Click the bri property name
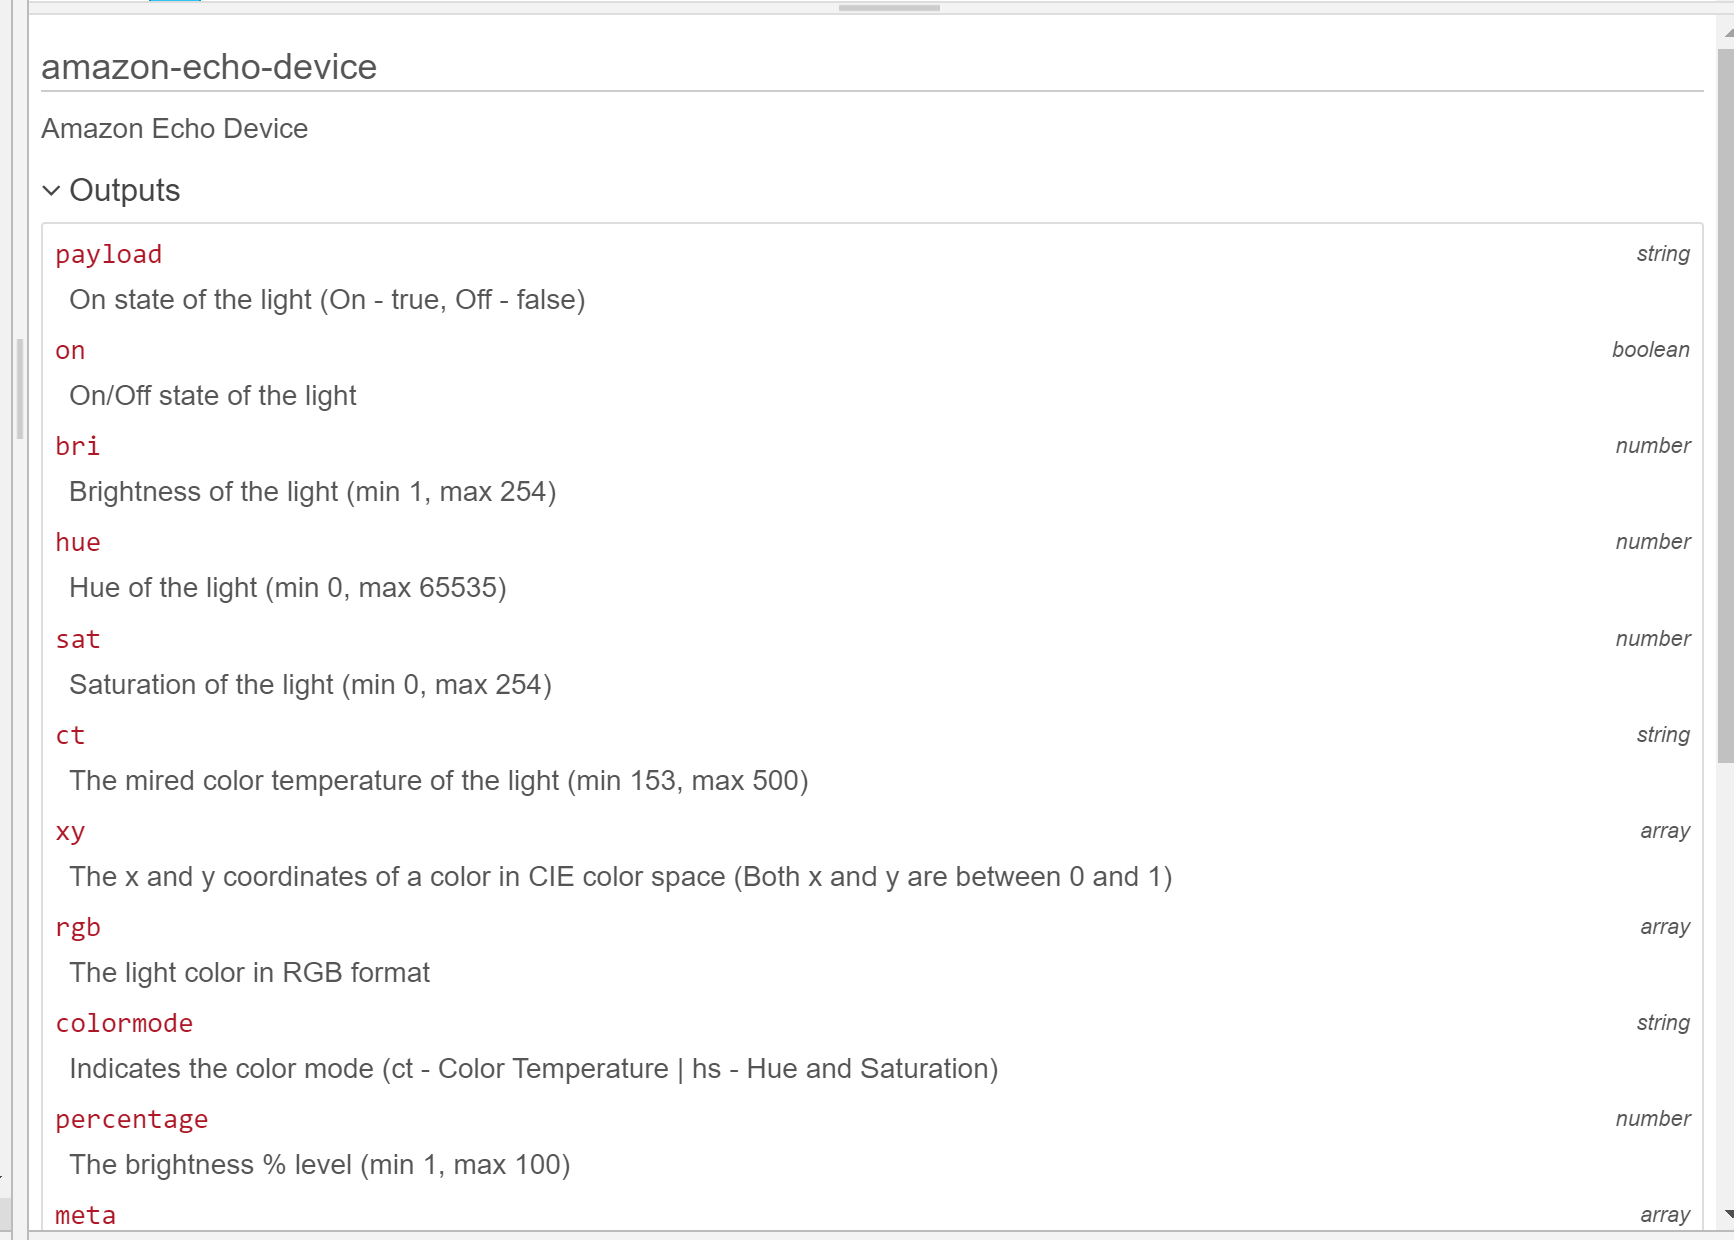Viewport: 1734px width, 1240px height. 77,447
